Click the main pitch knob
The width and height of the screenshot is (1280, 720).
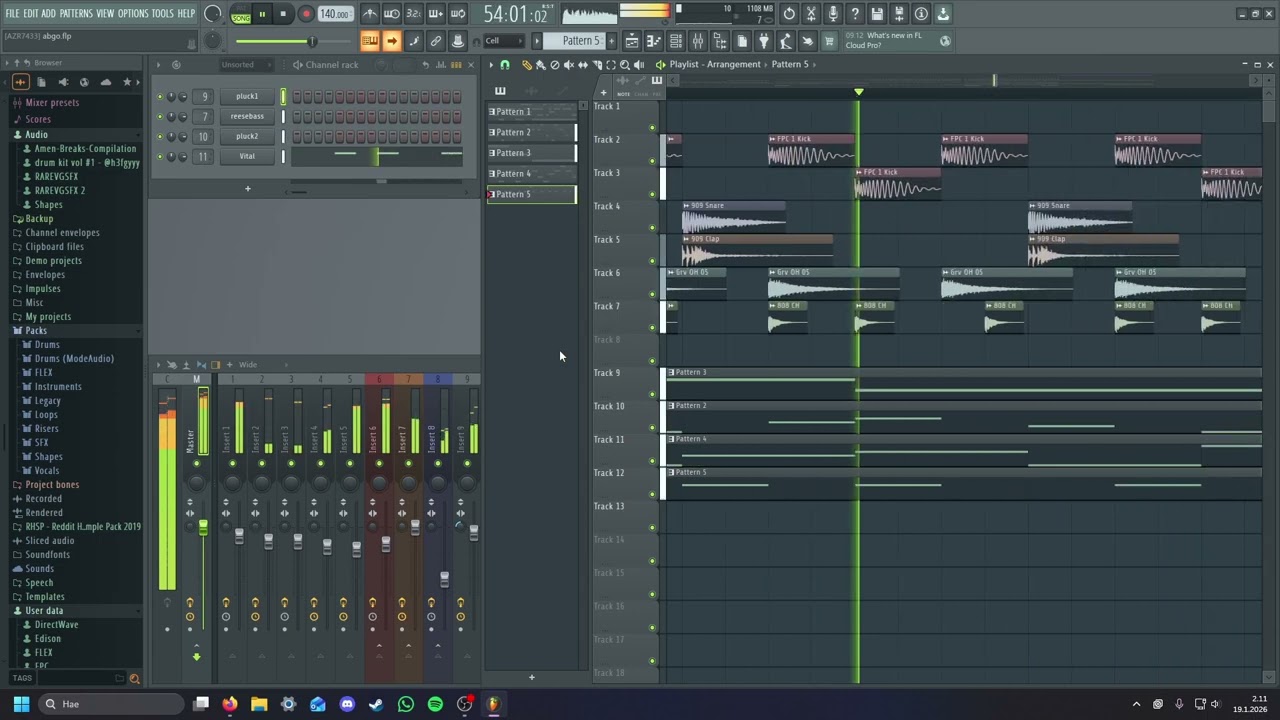coord(213,41)
